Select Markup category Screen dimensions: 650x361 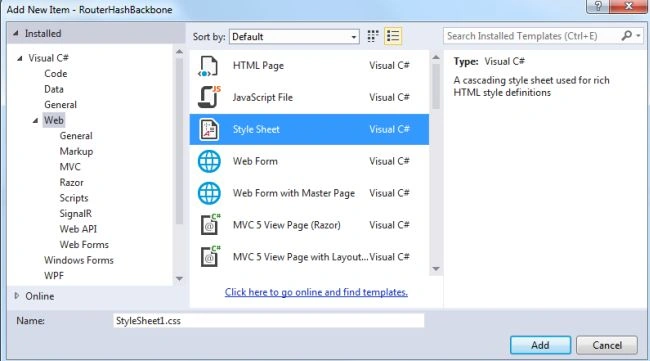pos(76,151)
